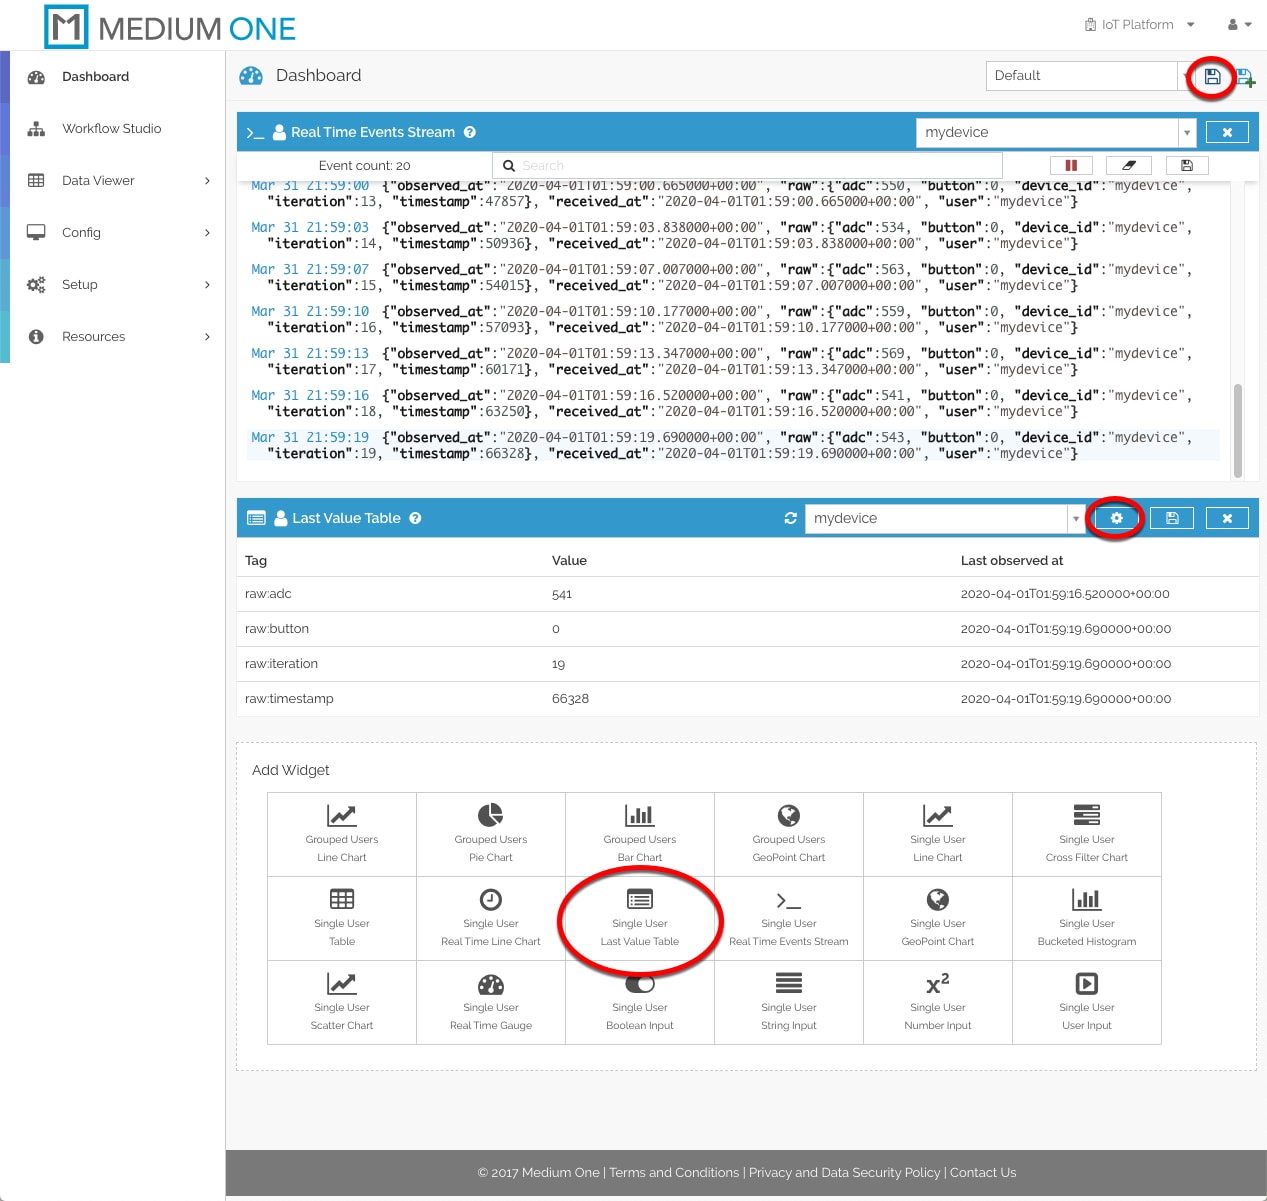Viewport: 1267px width, 1201px height.
Task: Refresh the Last Value Table
Action: coord(790,518)
